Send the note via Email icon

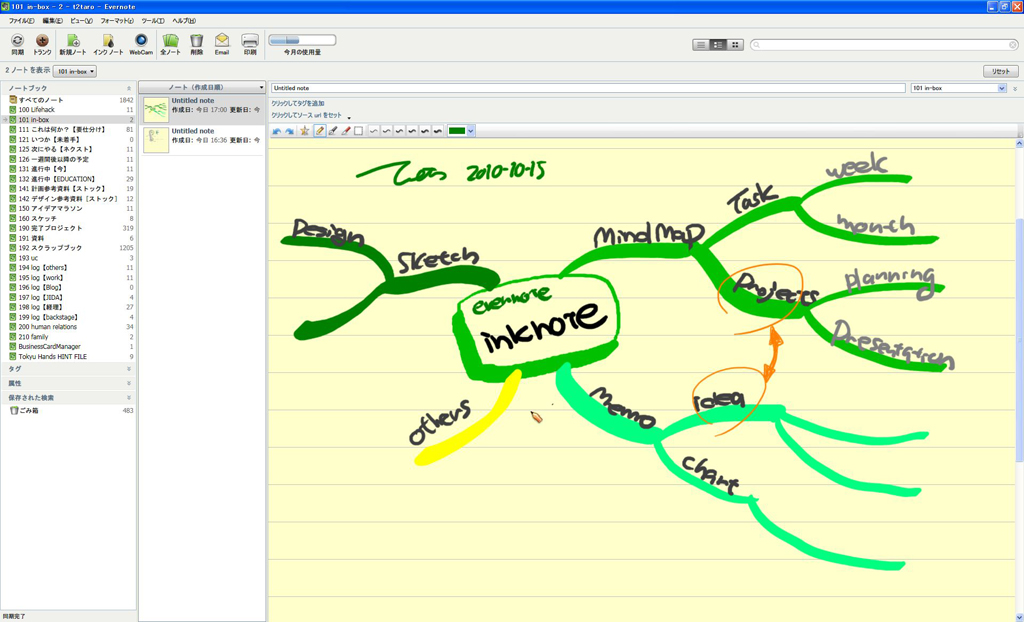pos(222,42)
